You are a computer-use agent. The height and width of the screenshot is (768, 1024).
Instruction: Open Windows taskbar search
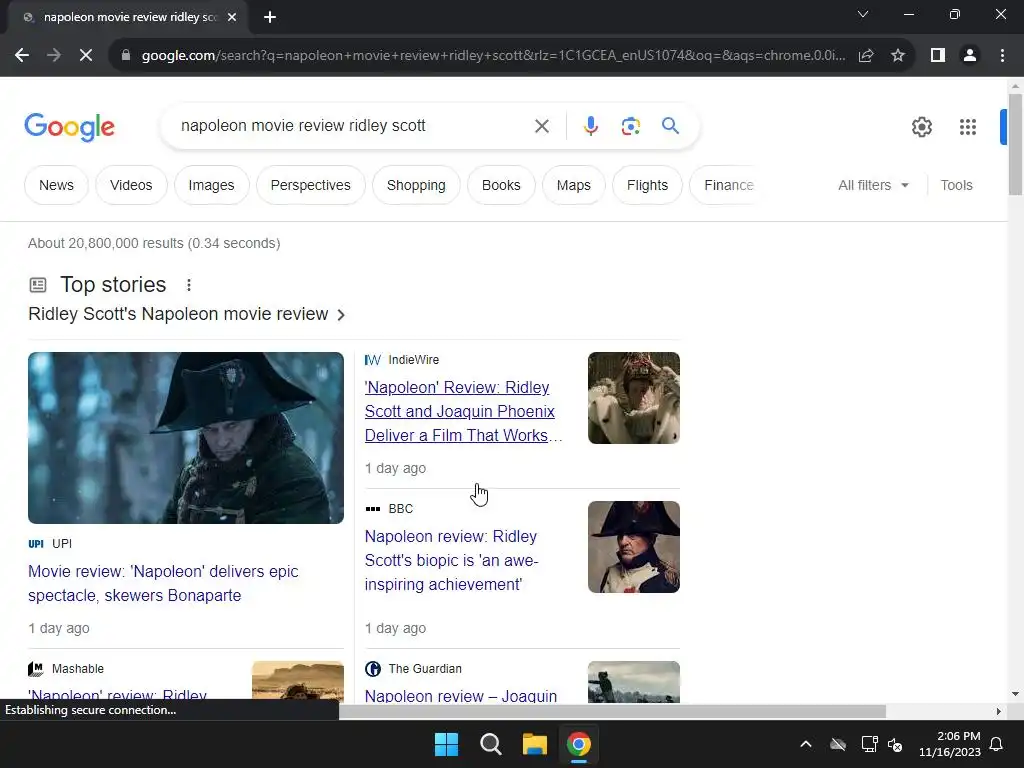490,744
